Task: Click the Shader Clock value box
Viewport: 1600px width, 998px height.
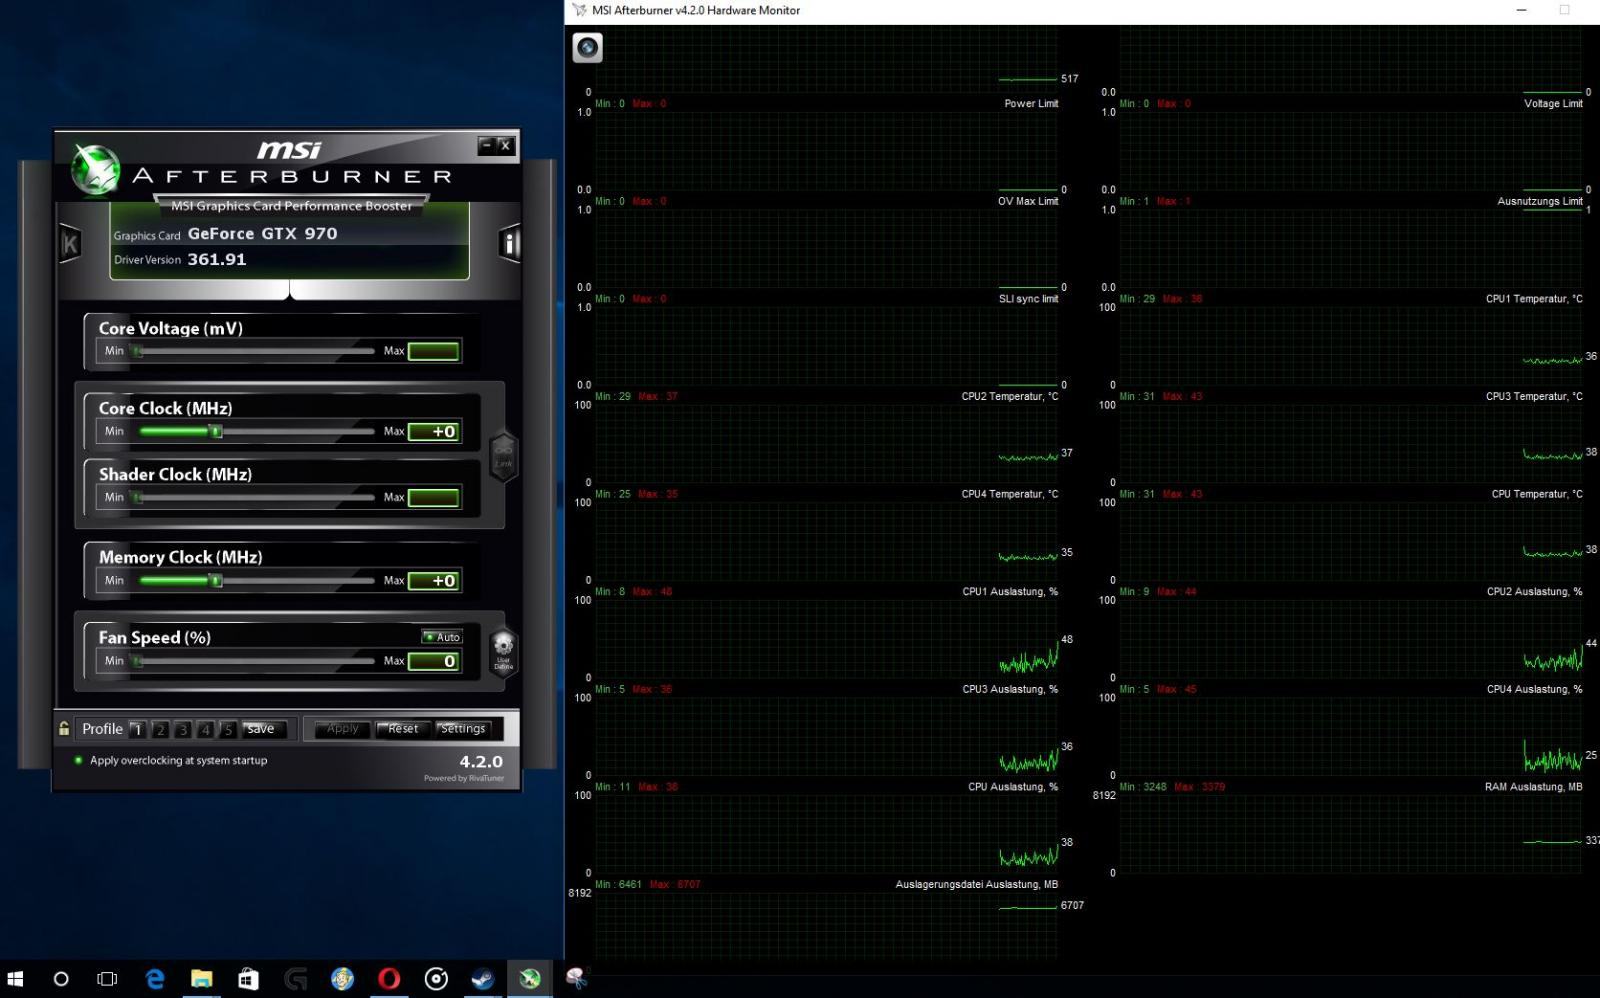Action: coord(434,497)
